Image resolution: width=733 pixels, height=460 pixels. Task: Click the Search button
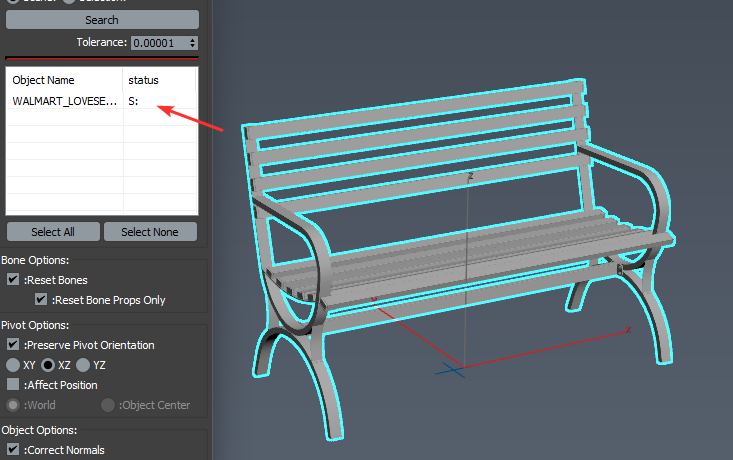(x=102, y=20)
